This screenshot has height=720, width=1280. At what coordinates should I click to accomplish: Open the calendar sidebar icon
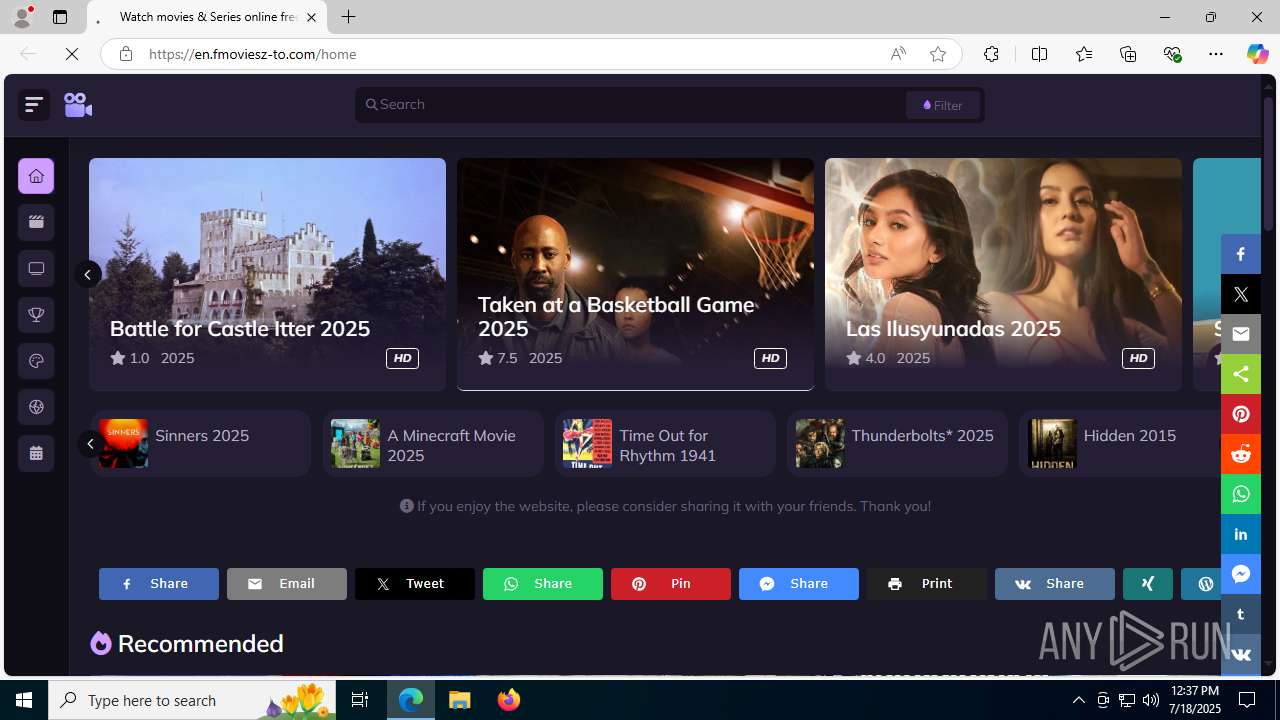click(x=36, y=453)
